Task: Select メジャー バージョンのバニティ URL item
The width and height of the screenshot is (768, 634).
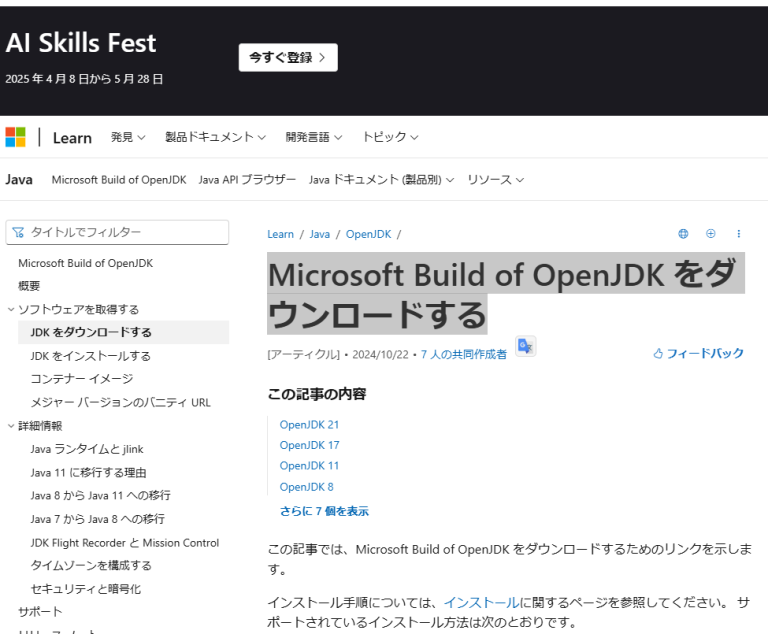Action: pos(120,402)
